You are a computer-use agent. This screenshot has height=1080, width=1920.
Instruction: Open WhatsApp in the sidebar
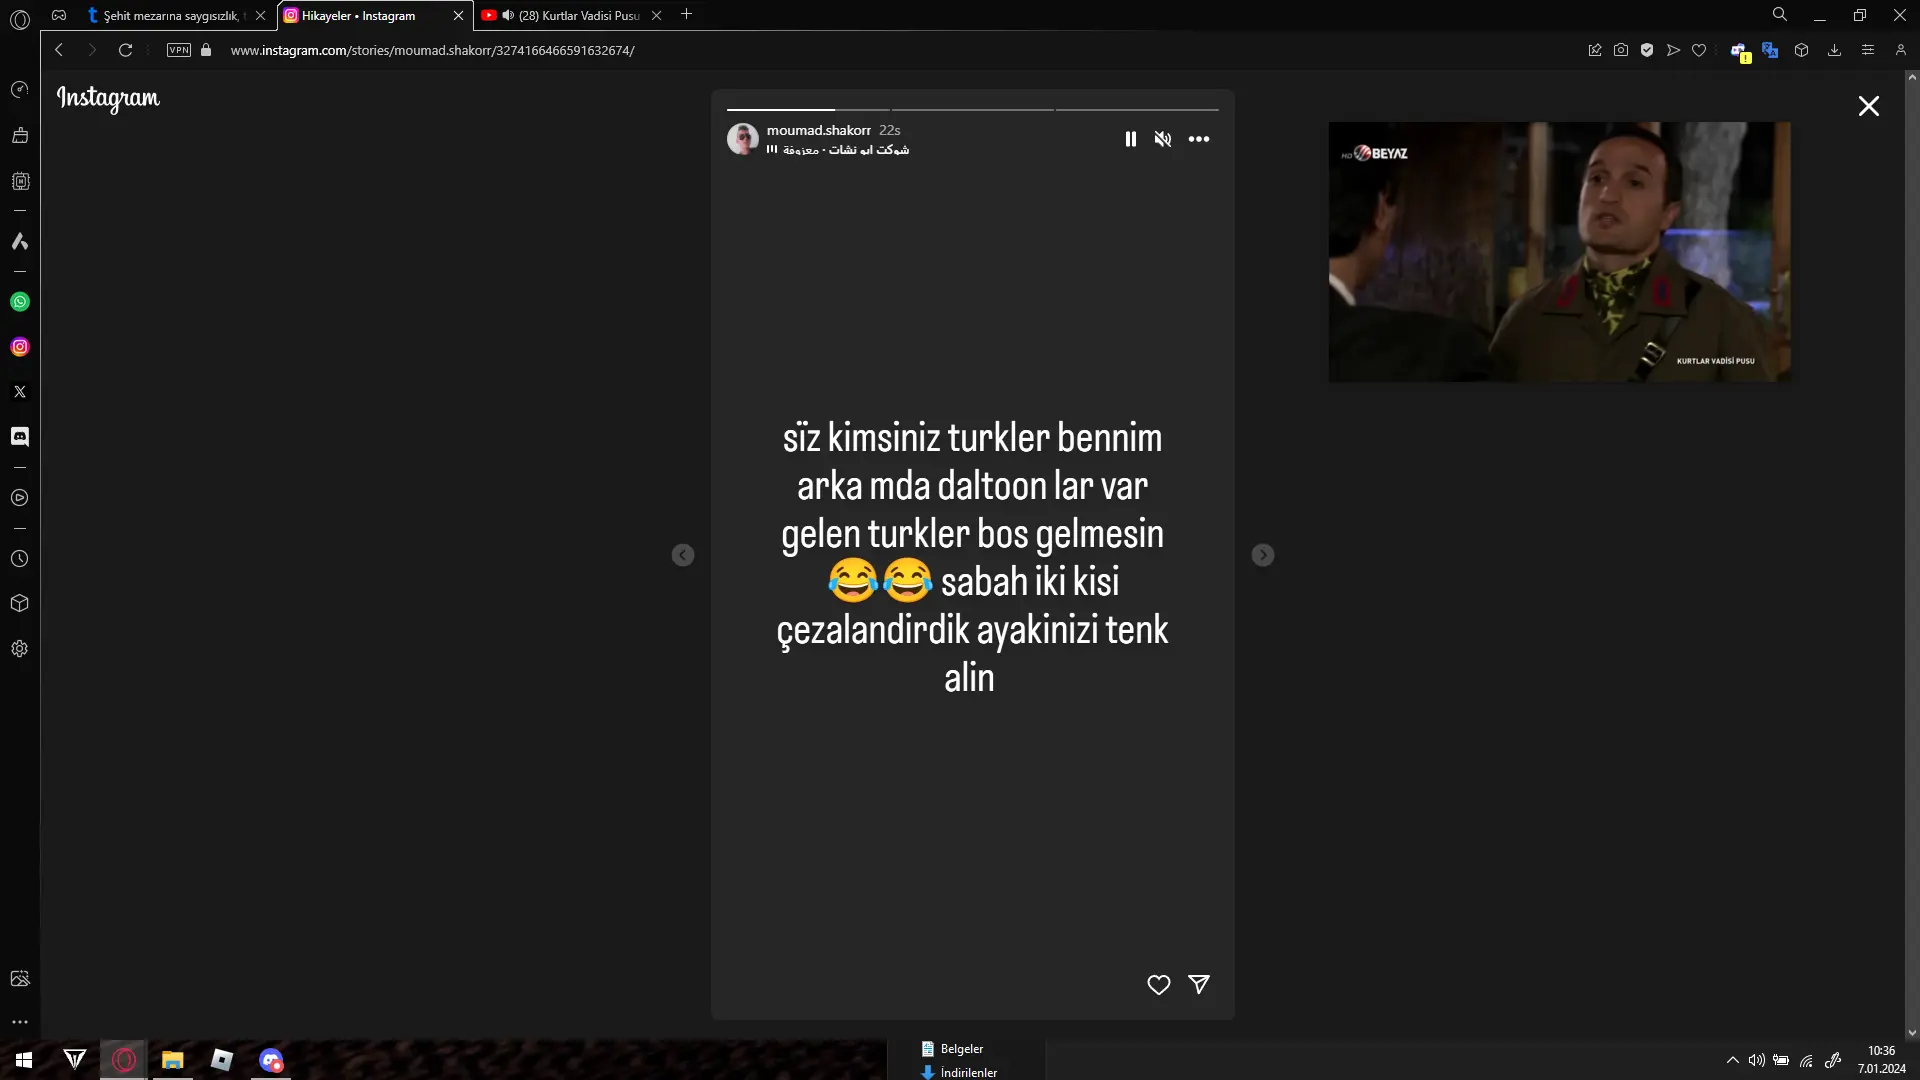20,302
